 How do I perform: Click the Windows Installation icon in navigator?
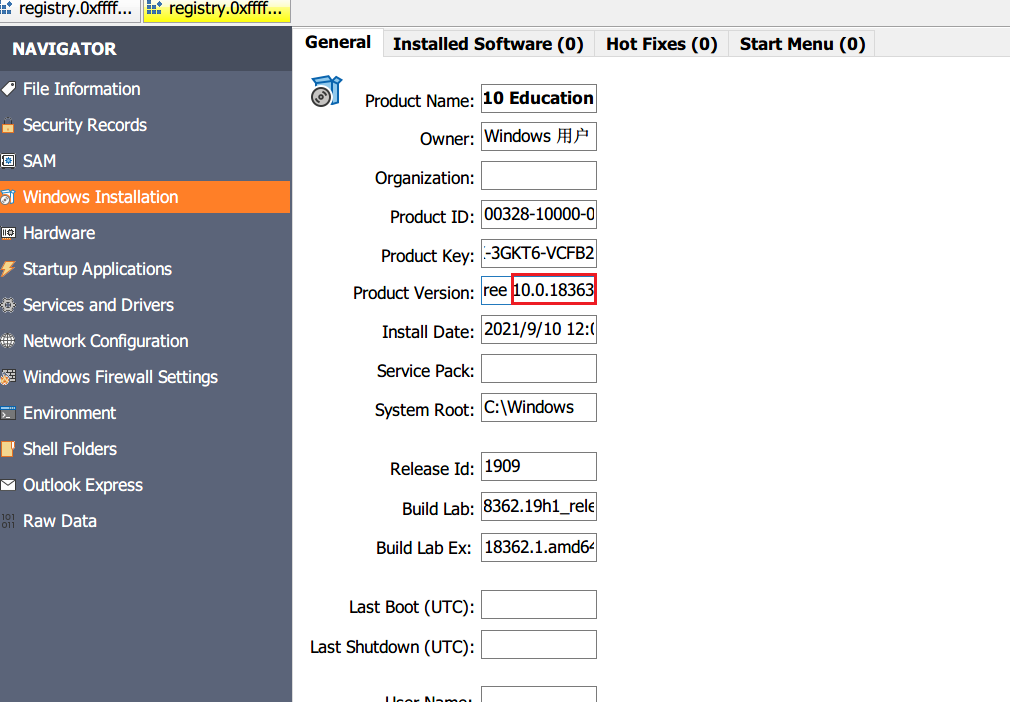tap(8, 197)
